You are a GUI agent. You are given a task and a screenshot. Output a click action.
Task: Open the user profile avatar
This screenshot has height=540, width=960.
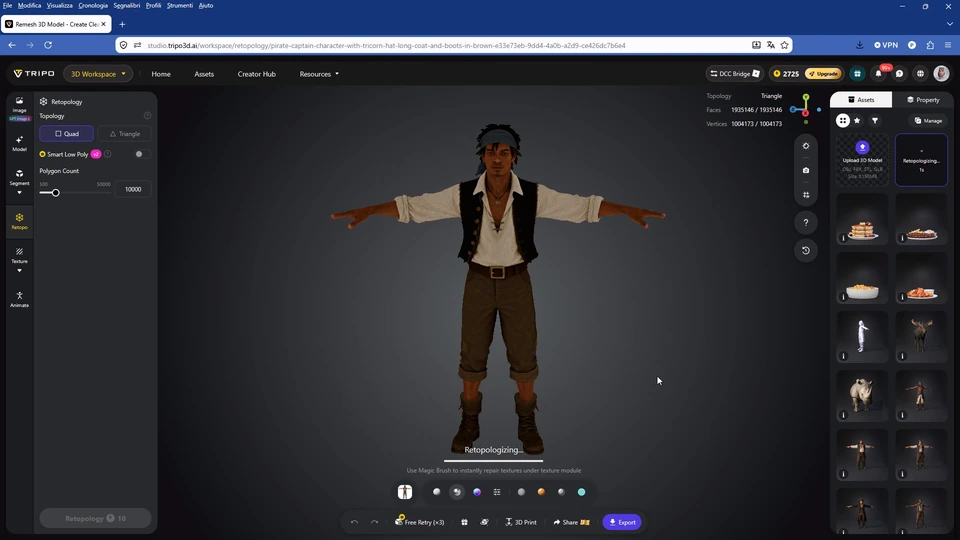941,73
